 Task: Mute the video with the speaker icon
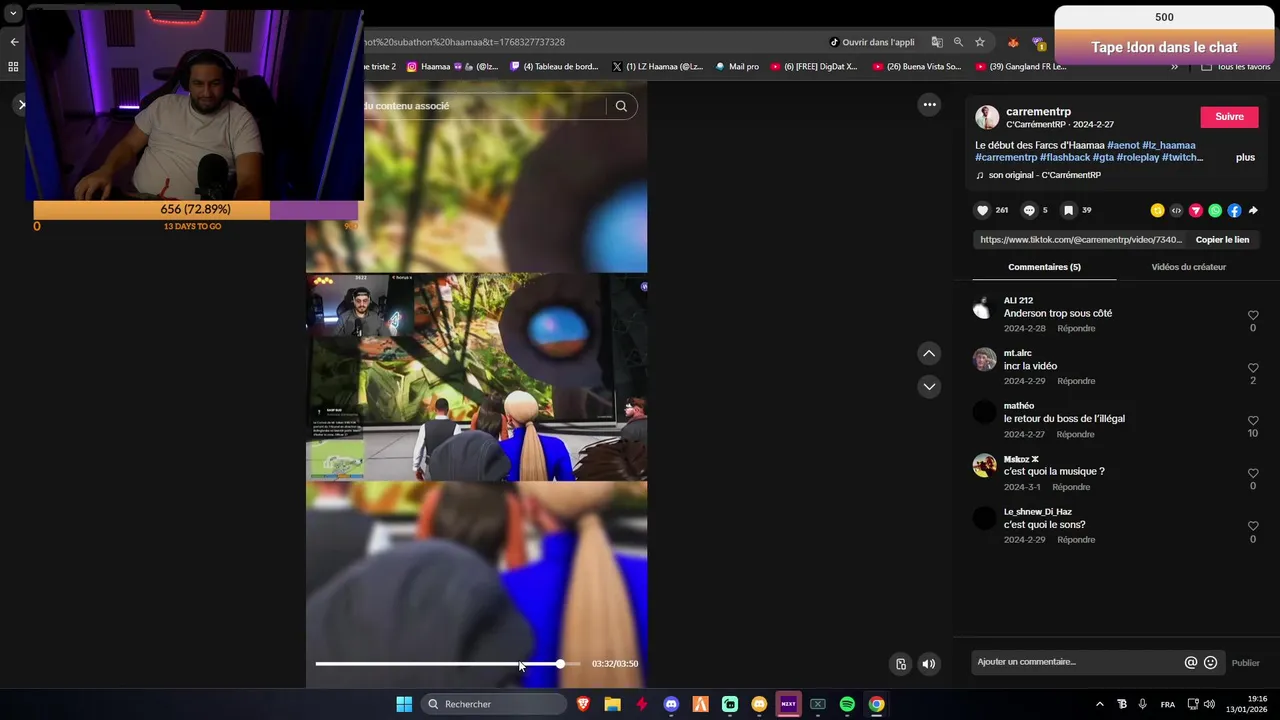[929, 663]
